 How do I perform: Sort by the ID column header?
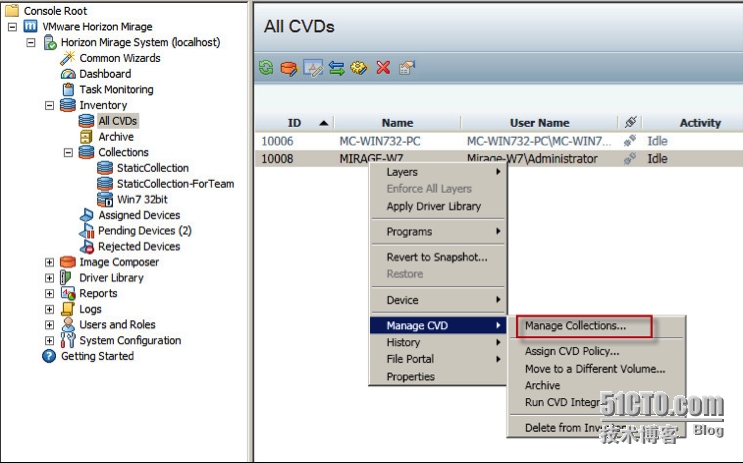pyautogui.click(x=294, y=123)
